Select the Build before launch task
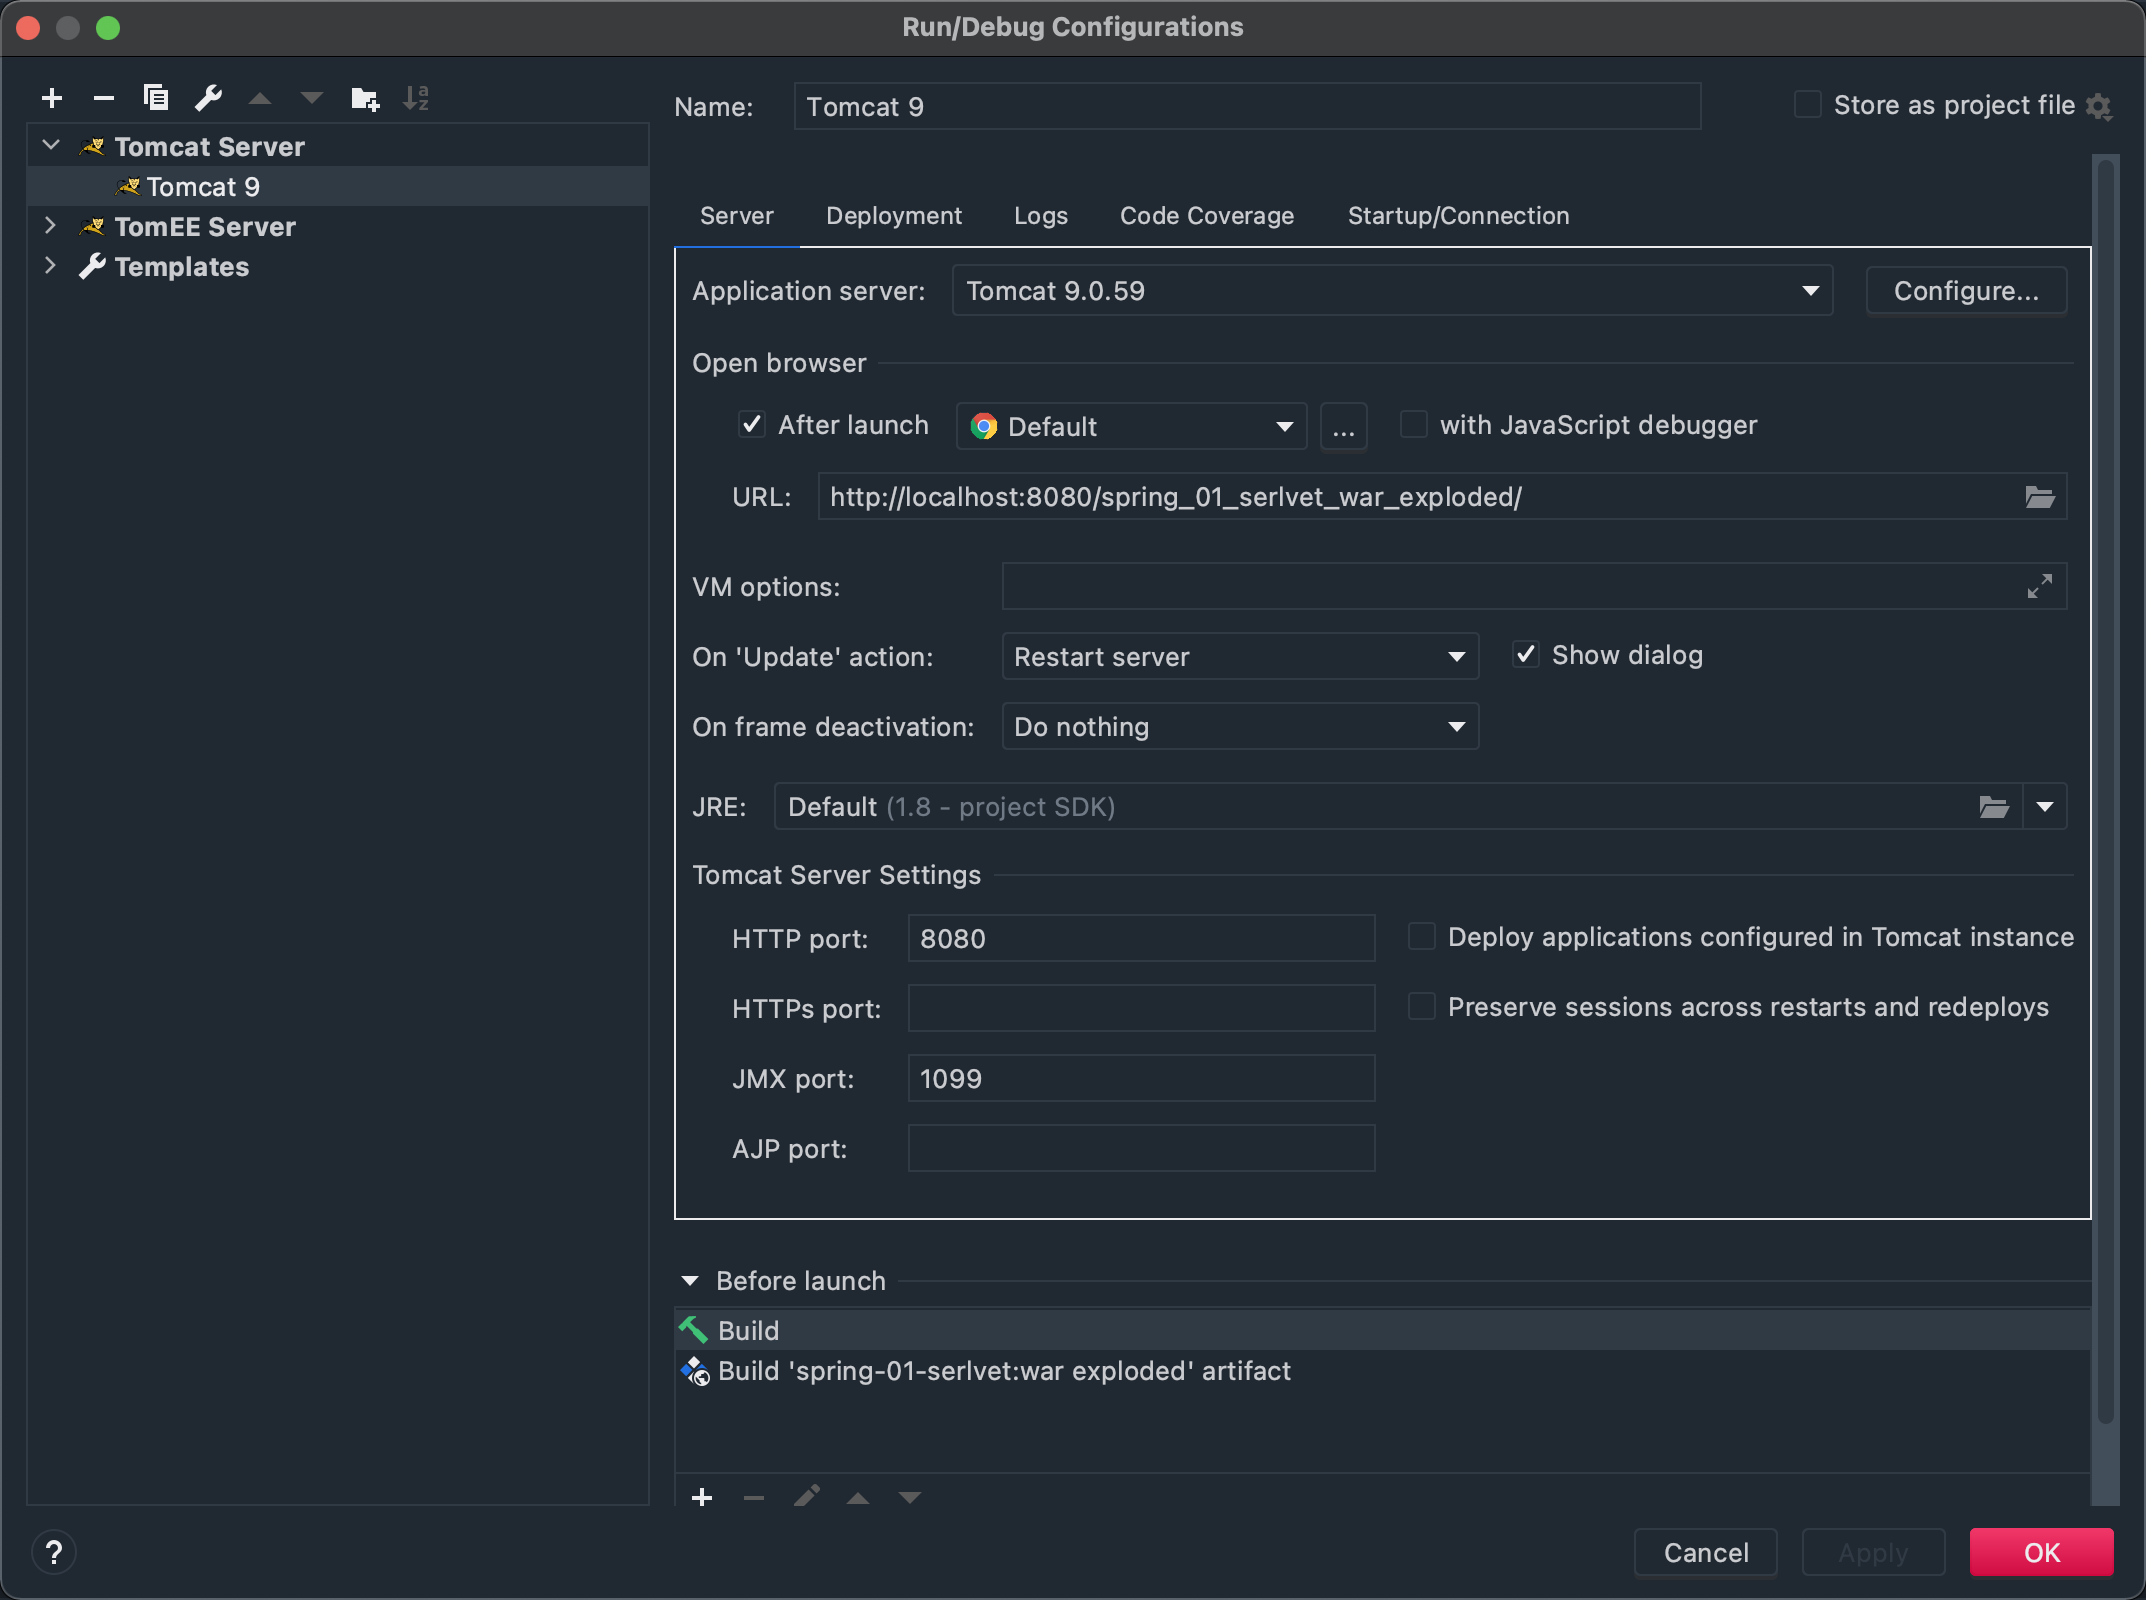Screen dimensions: 2146x1600 pyautogui.click(x=1383, y=1330)
